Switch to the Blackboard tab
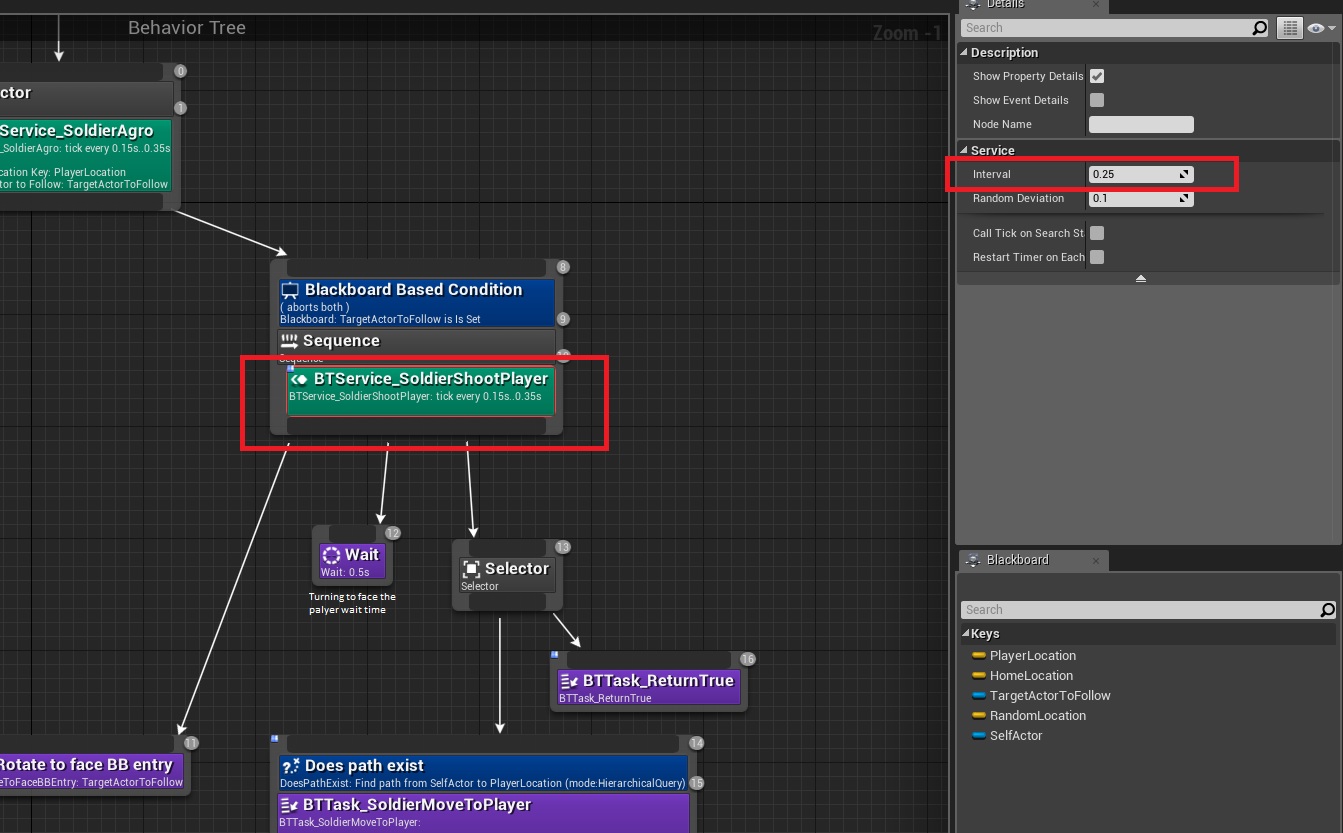 [1017, 560]
